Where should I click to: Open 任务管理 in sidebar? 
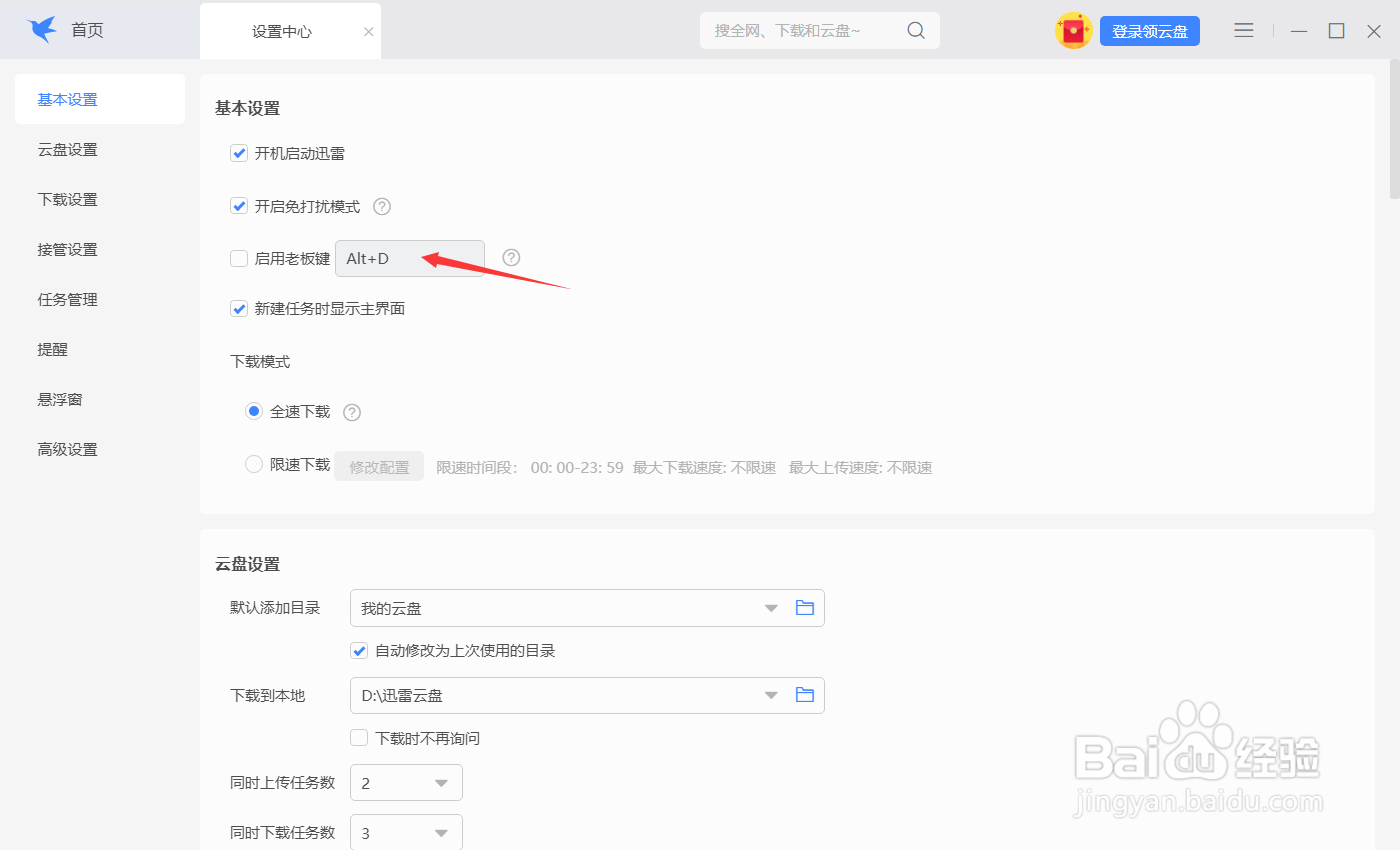point(100,299)
